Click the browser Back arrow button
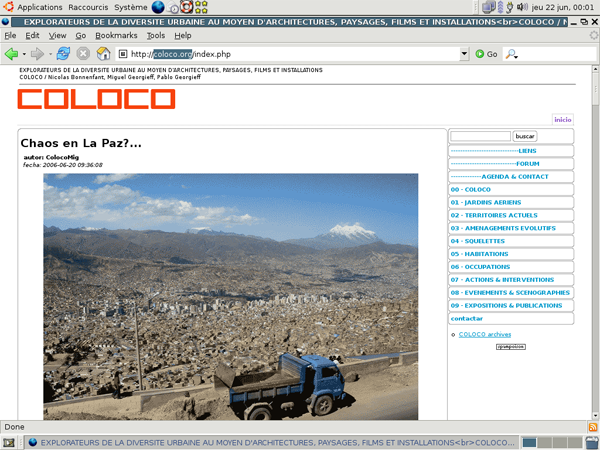This screenshot has width=600, height=450. point(11,53)
